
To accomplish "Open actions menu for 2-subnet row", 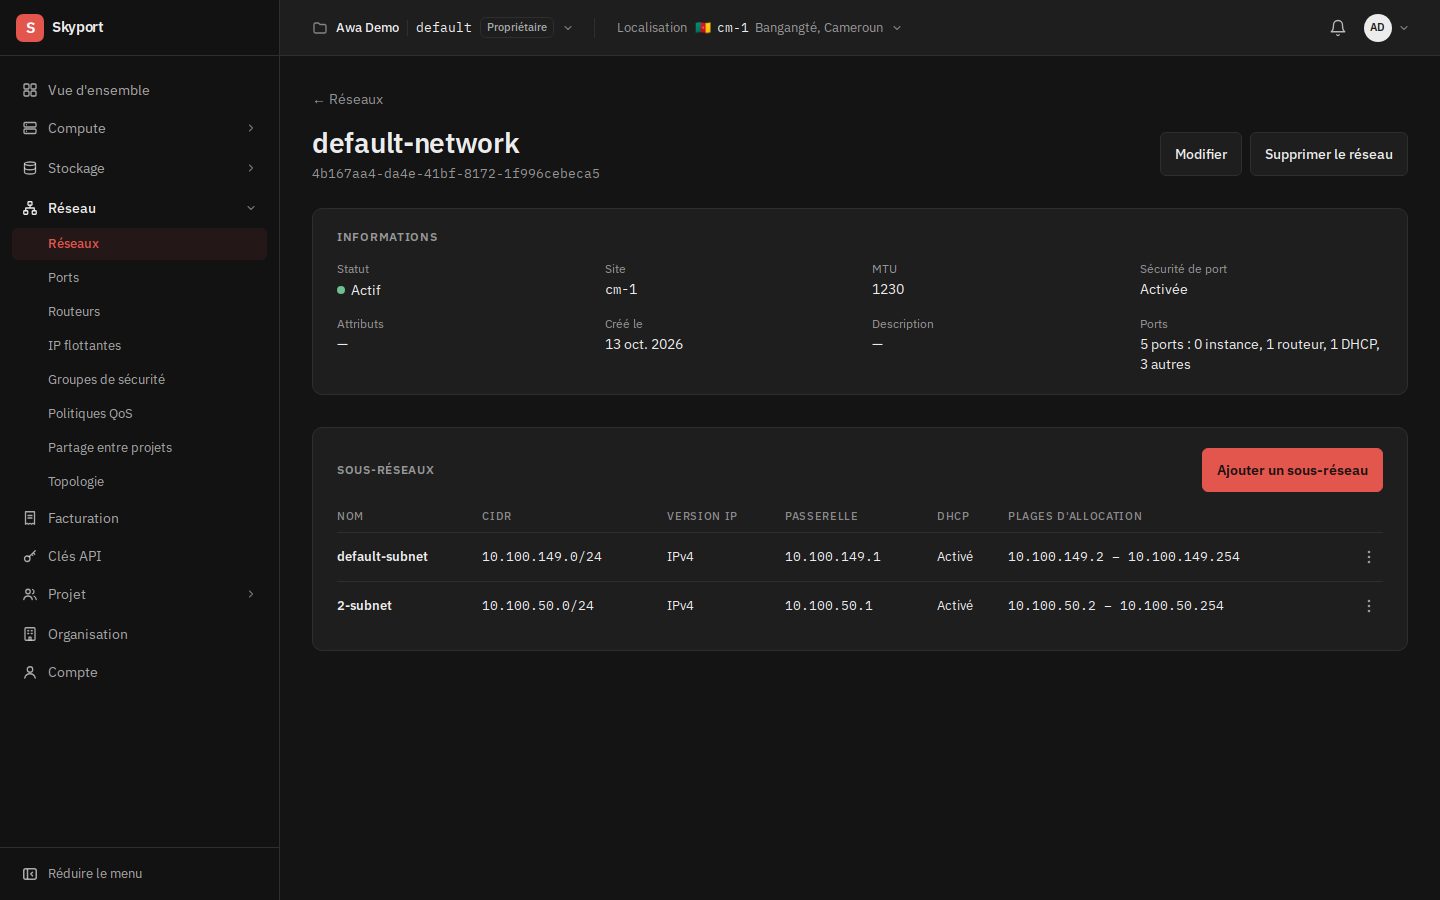I will tap(1369, 606).
